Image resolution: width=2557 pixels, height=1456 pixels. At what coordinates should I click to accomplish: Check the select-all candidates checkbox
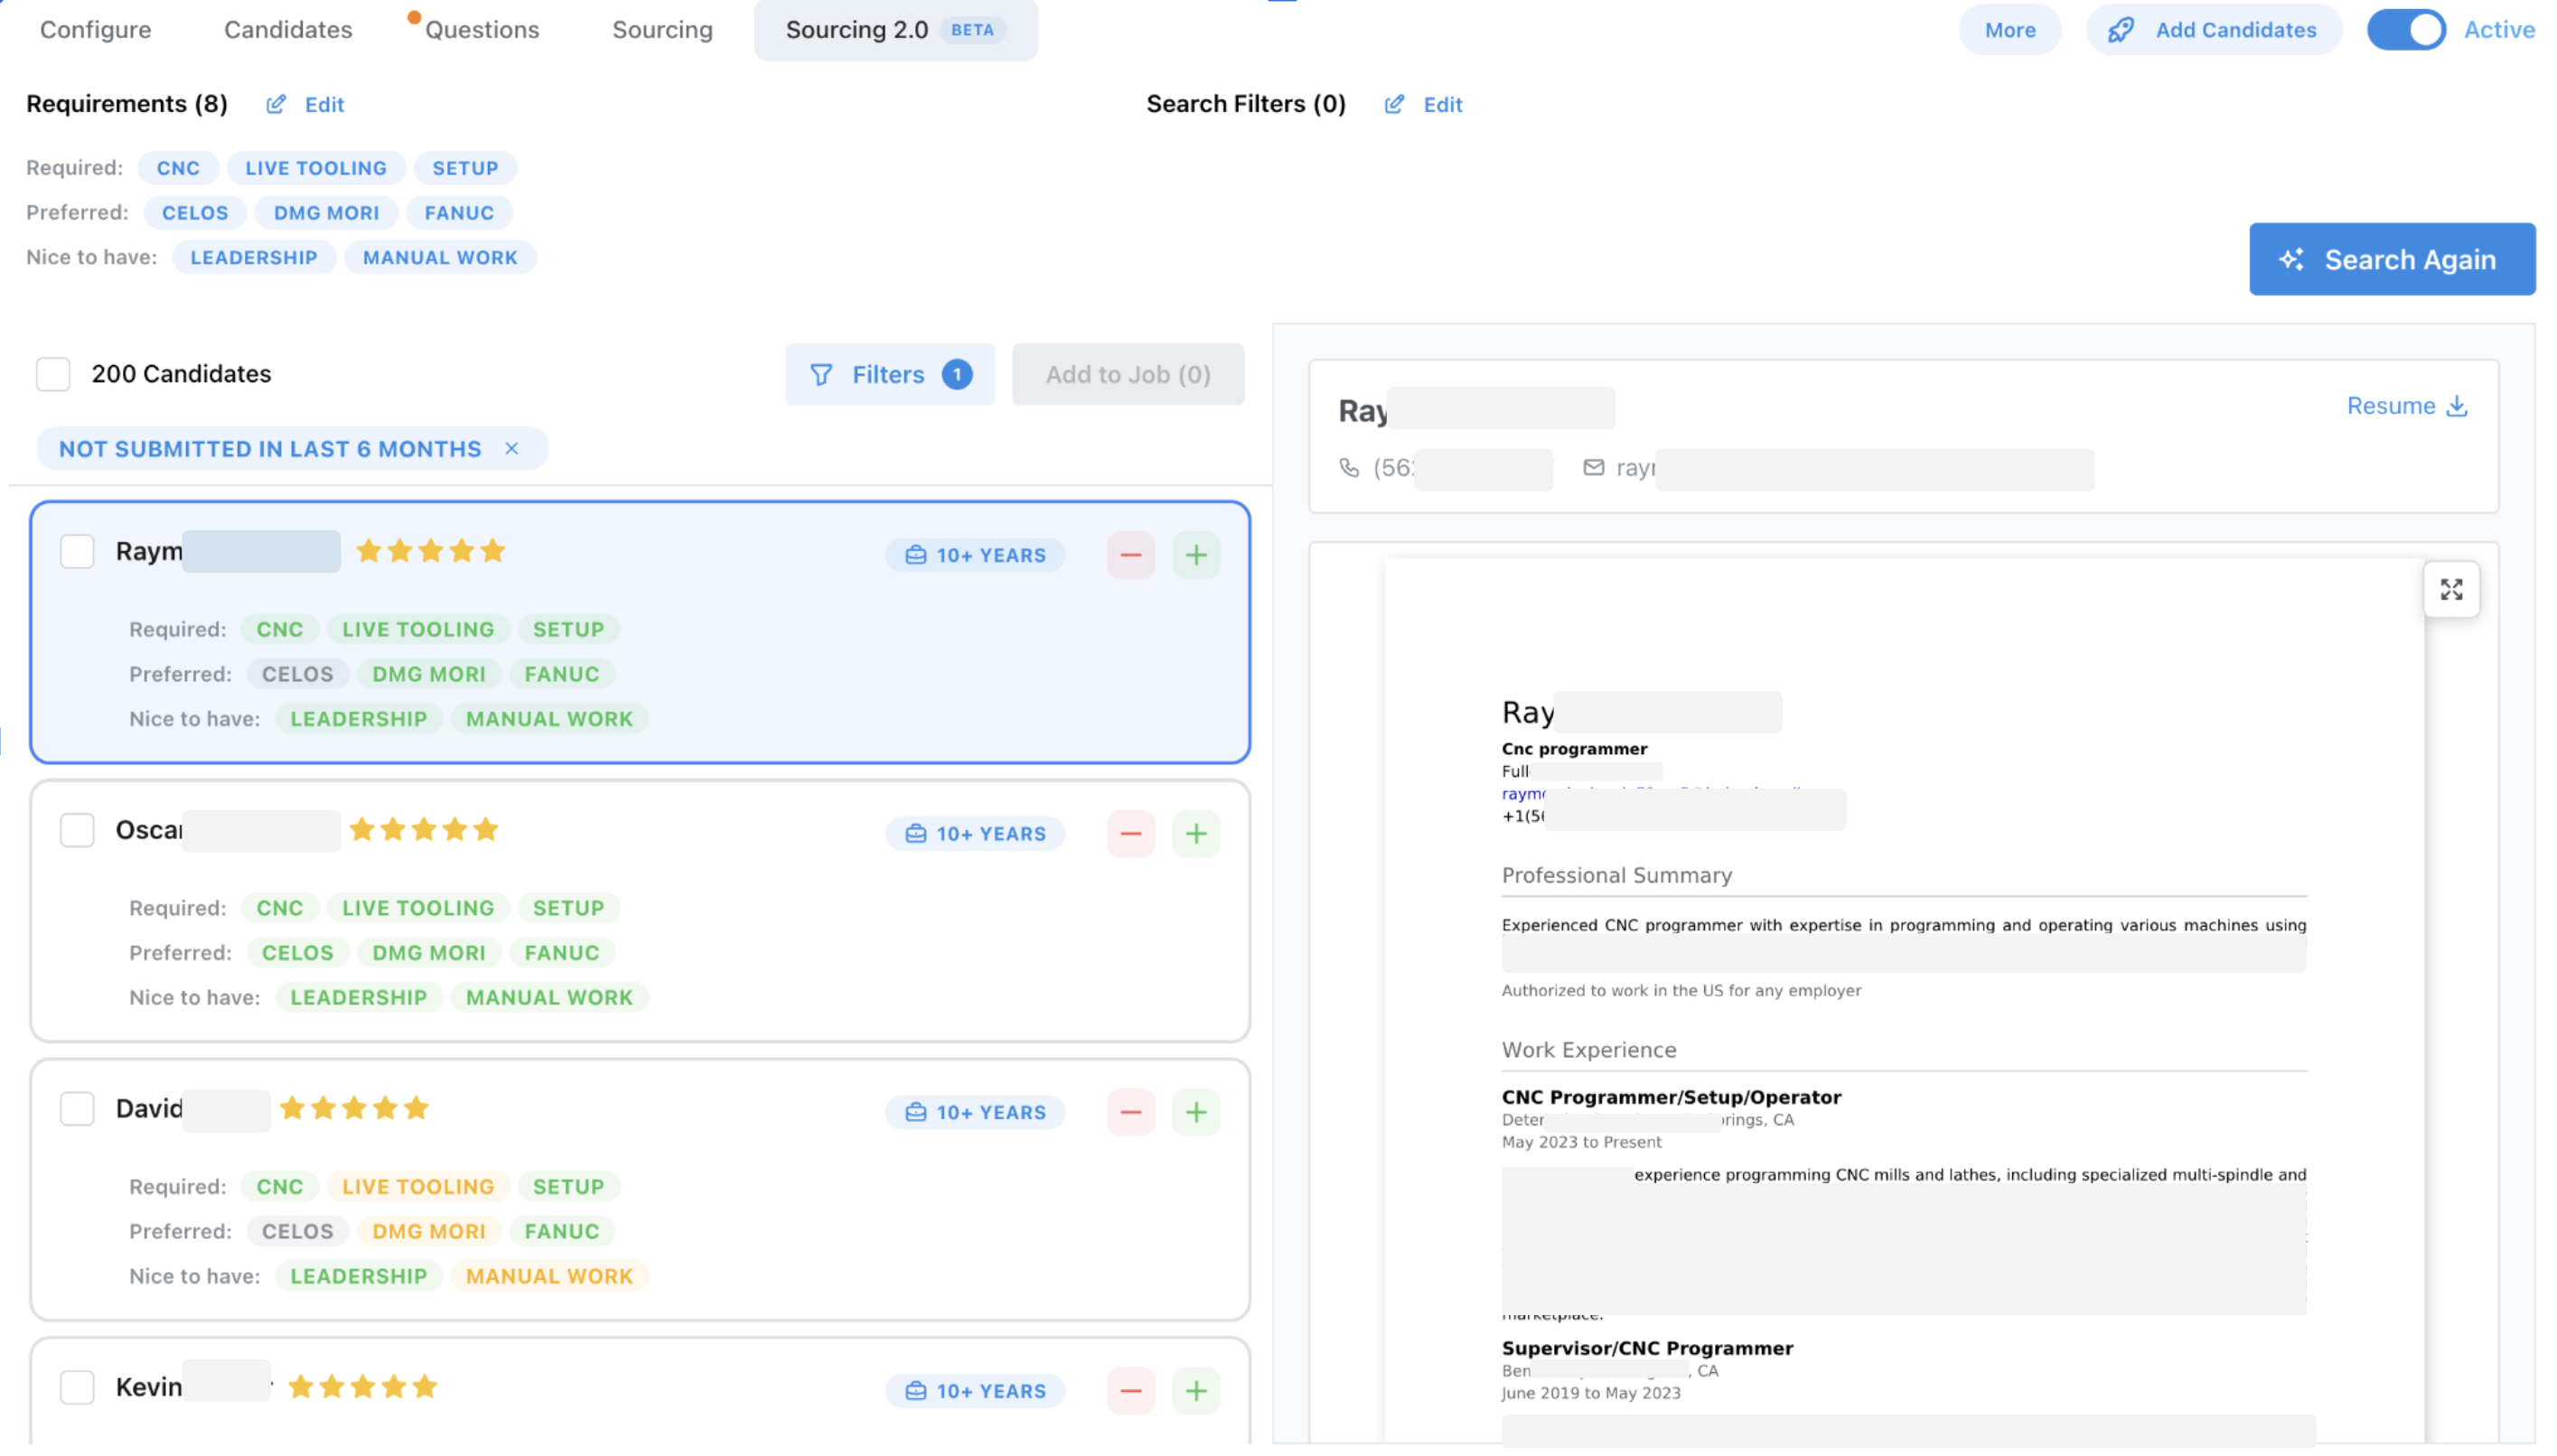pyautogui.click(x=53, y=373)
